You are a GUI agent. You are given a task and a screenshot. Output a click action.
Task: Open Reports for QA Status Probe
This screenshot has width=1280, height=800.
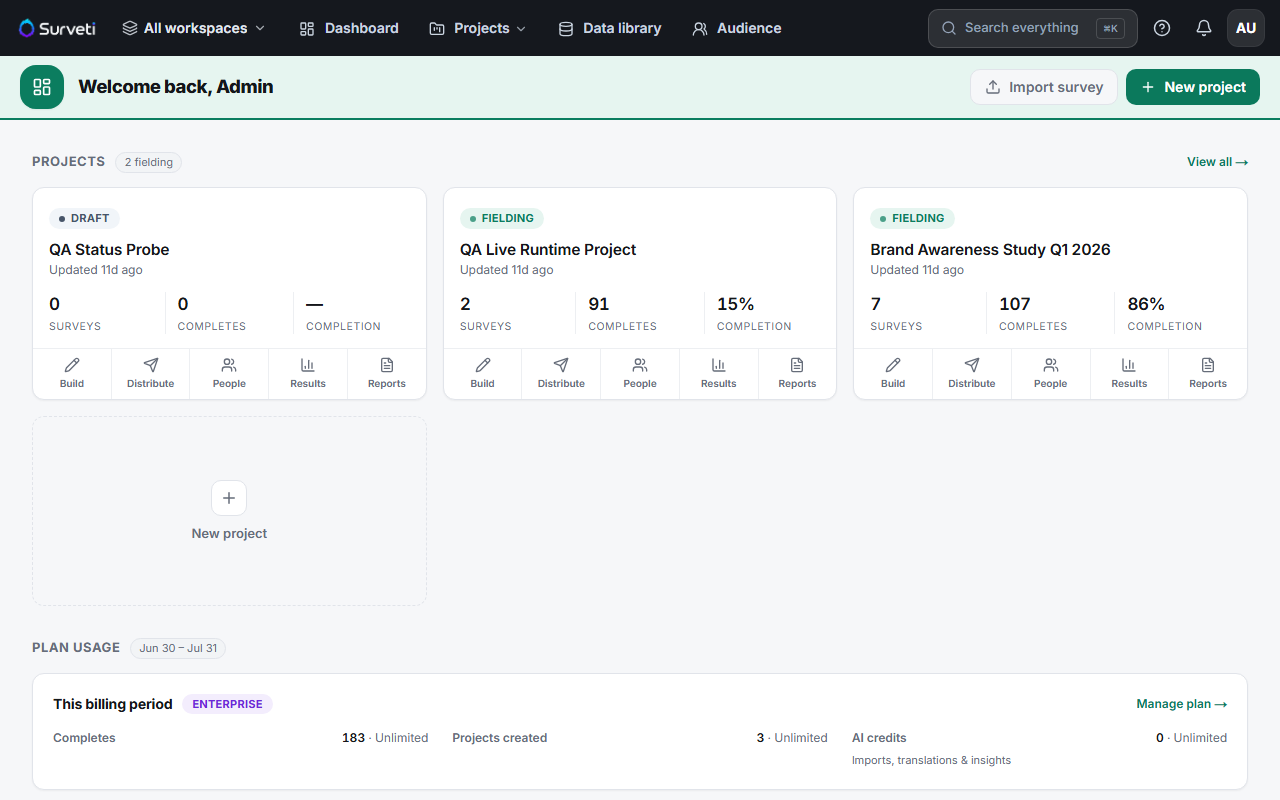(x=387, y=374)
